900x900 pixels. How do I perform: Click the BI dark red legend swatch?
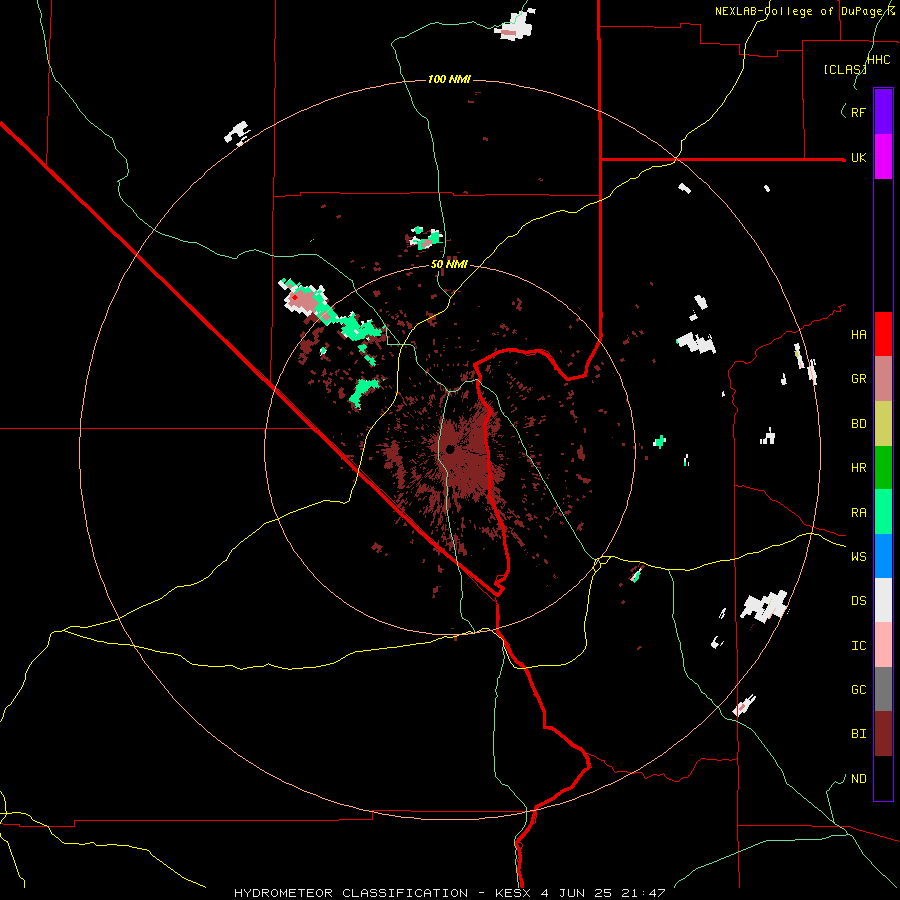click(883, 734)
